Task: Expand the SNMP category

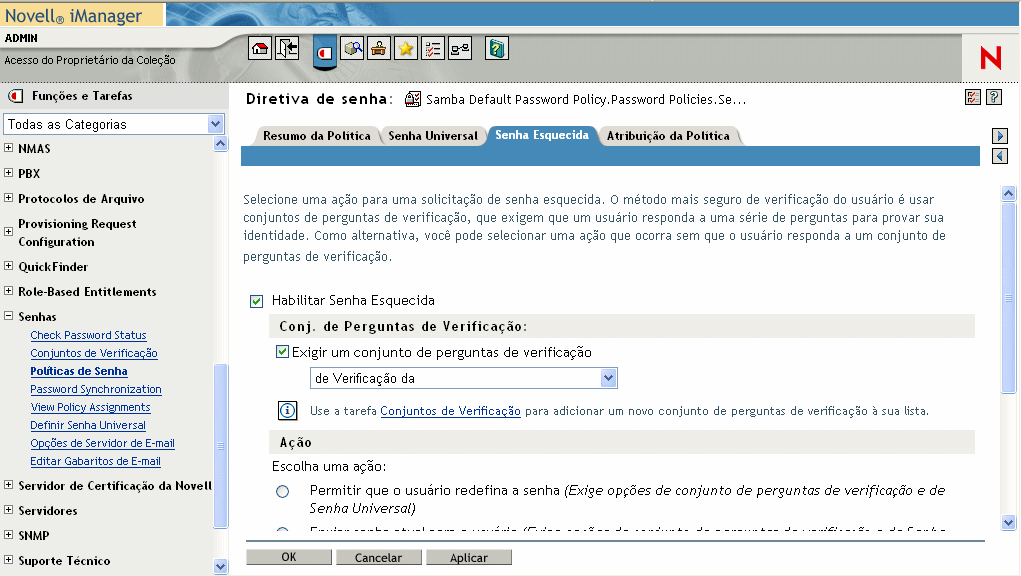Action: [8, 535]
